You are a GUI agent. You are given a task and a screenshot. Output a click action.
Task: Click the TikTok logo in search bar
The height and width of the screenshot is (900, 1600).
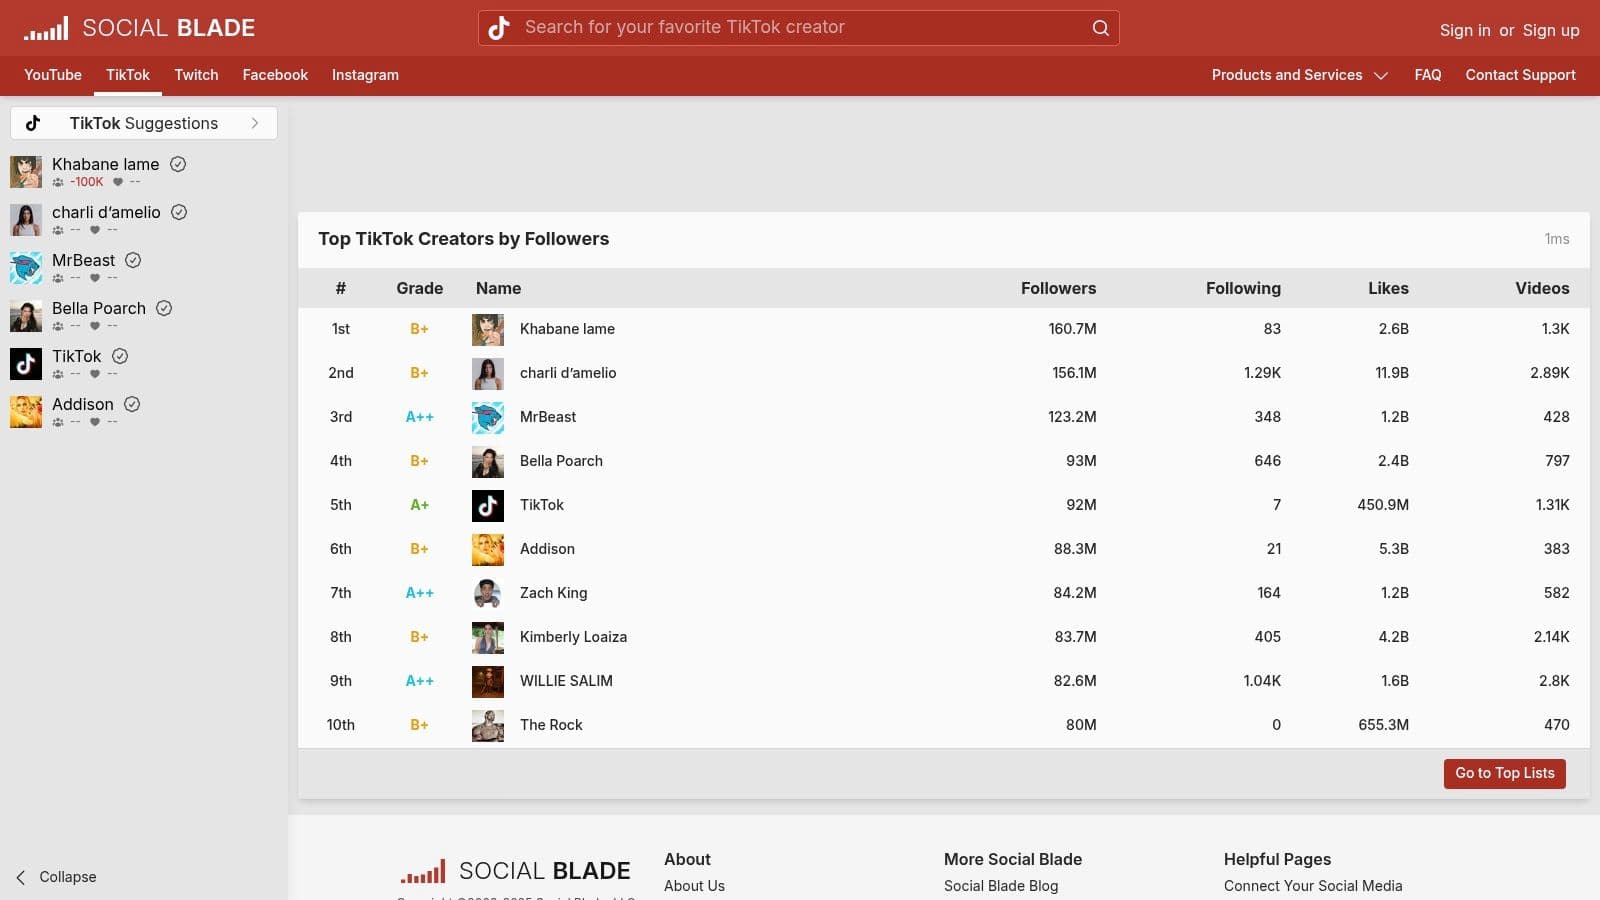coord(499,28)
